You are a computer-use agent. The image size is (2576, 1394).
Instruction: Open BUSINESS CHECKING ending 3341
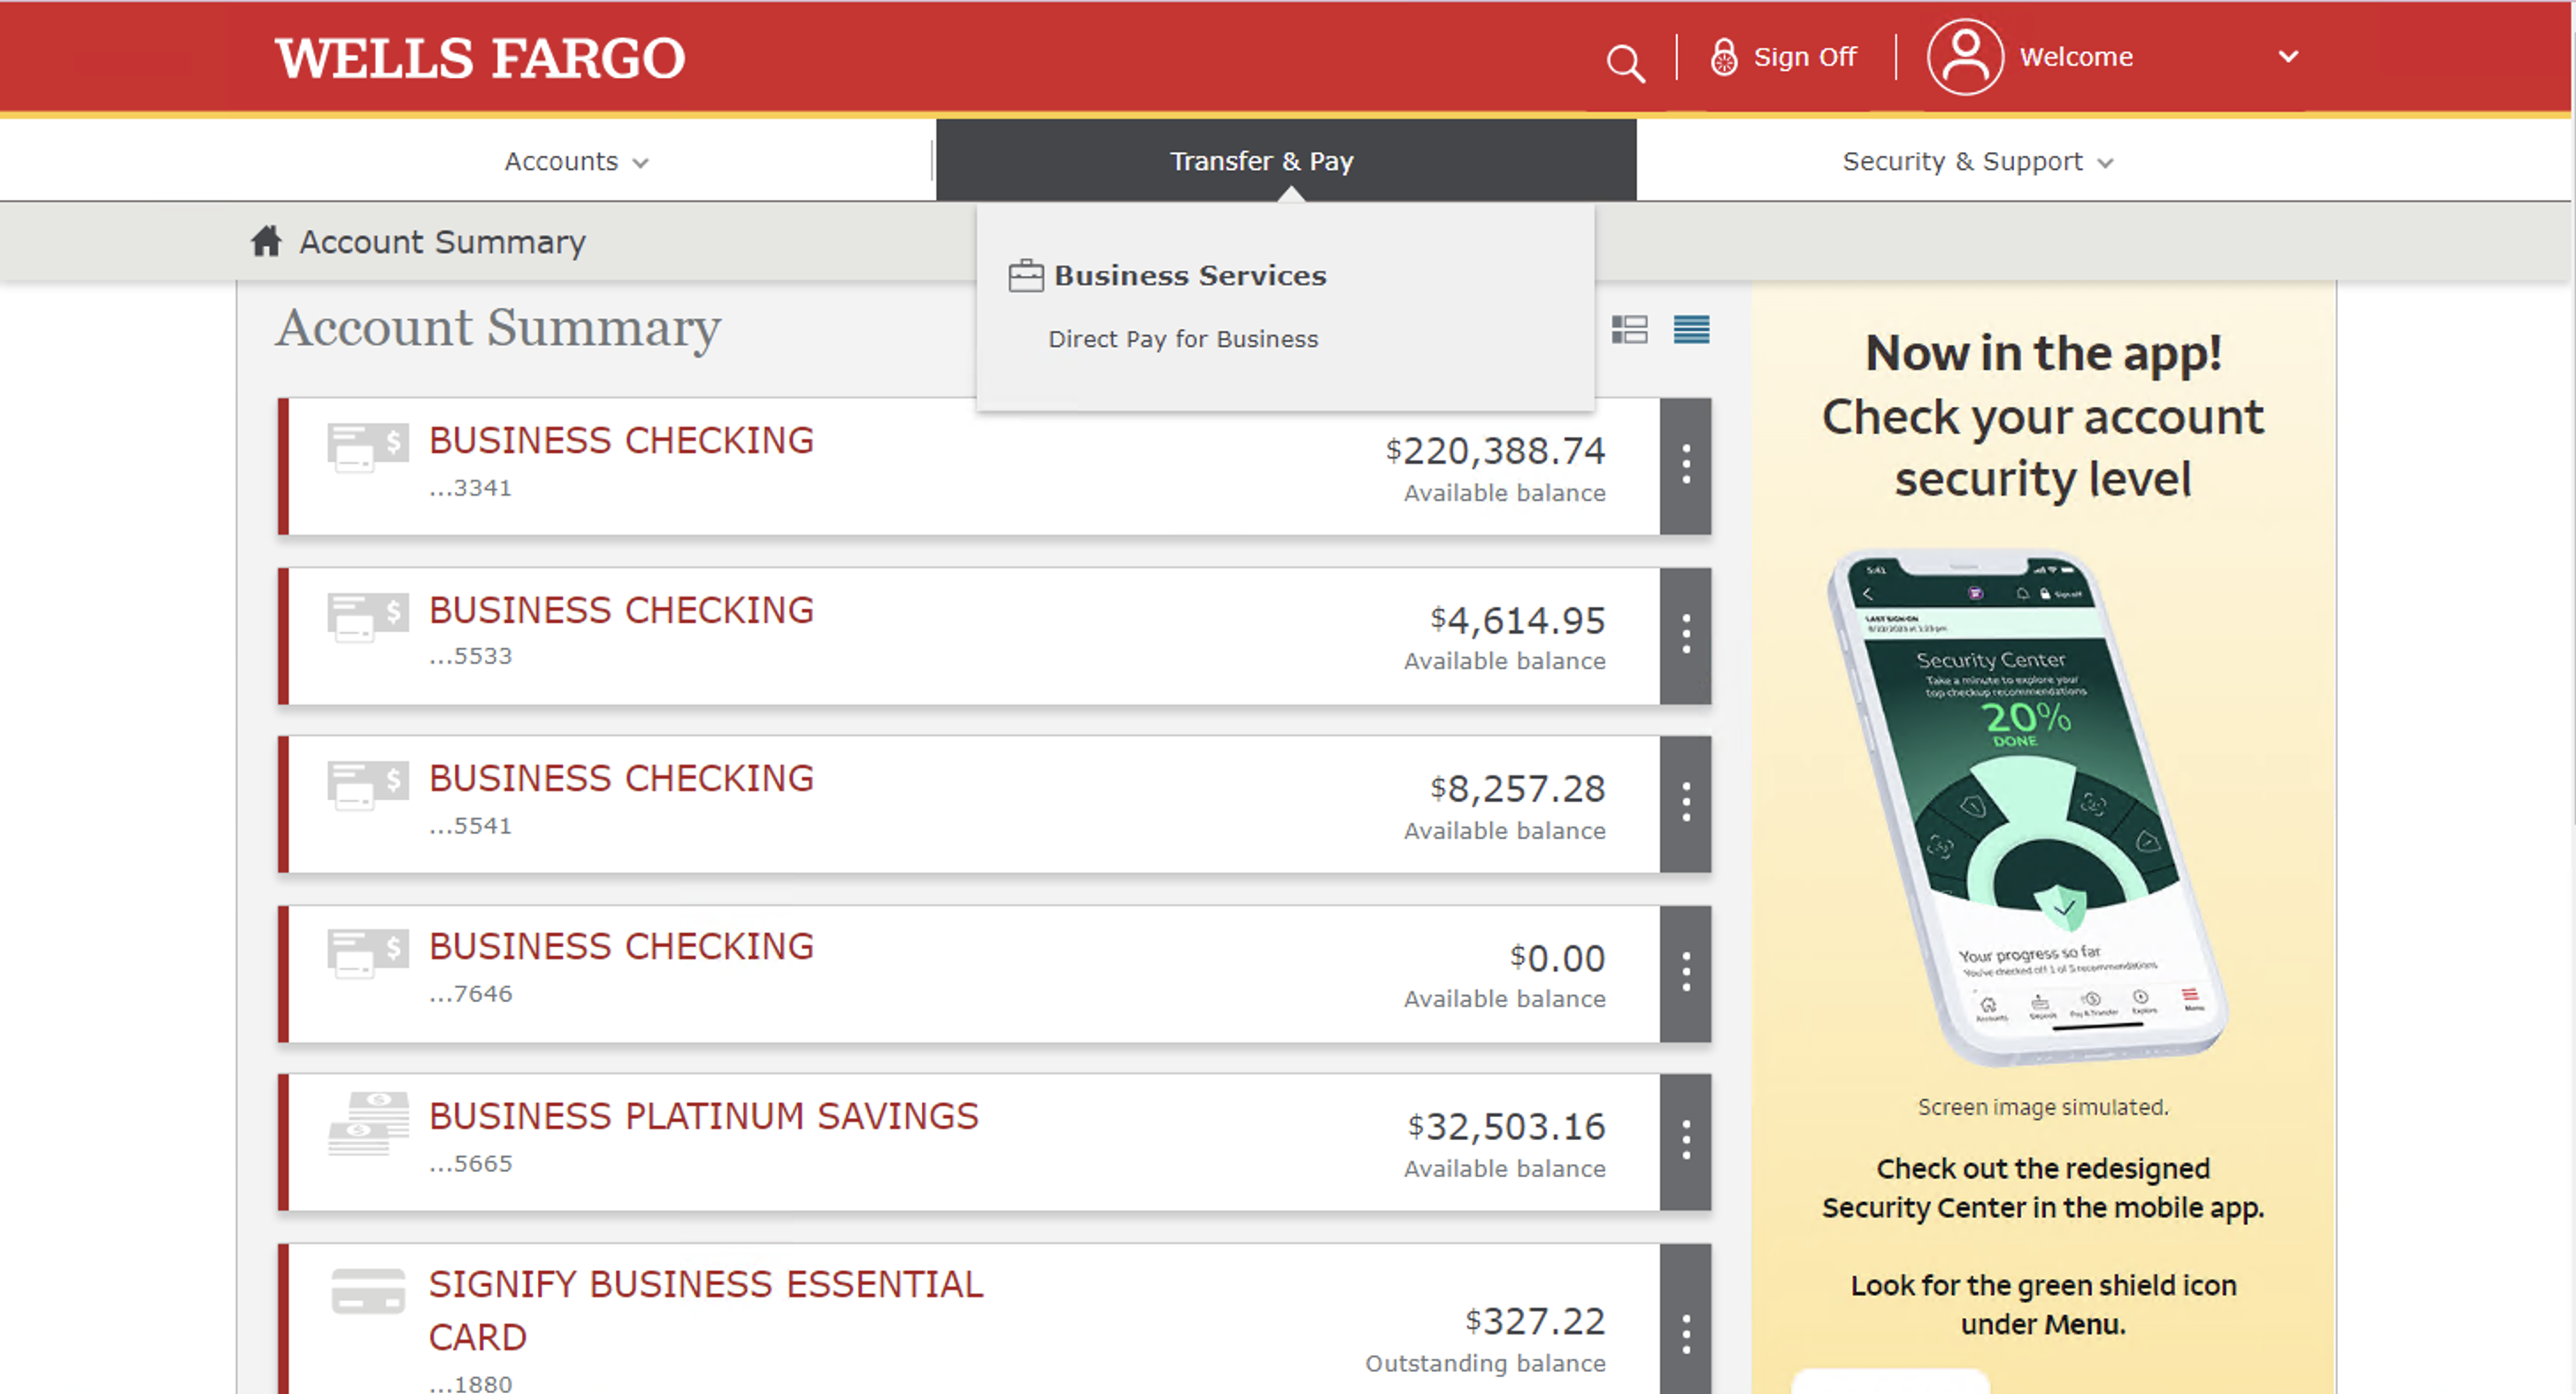[x=621, y=440]
